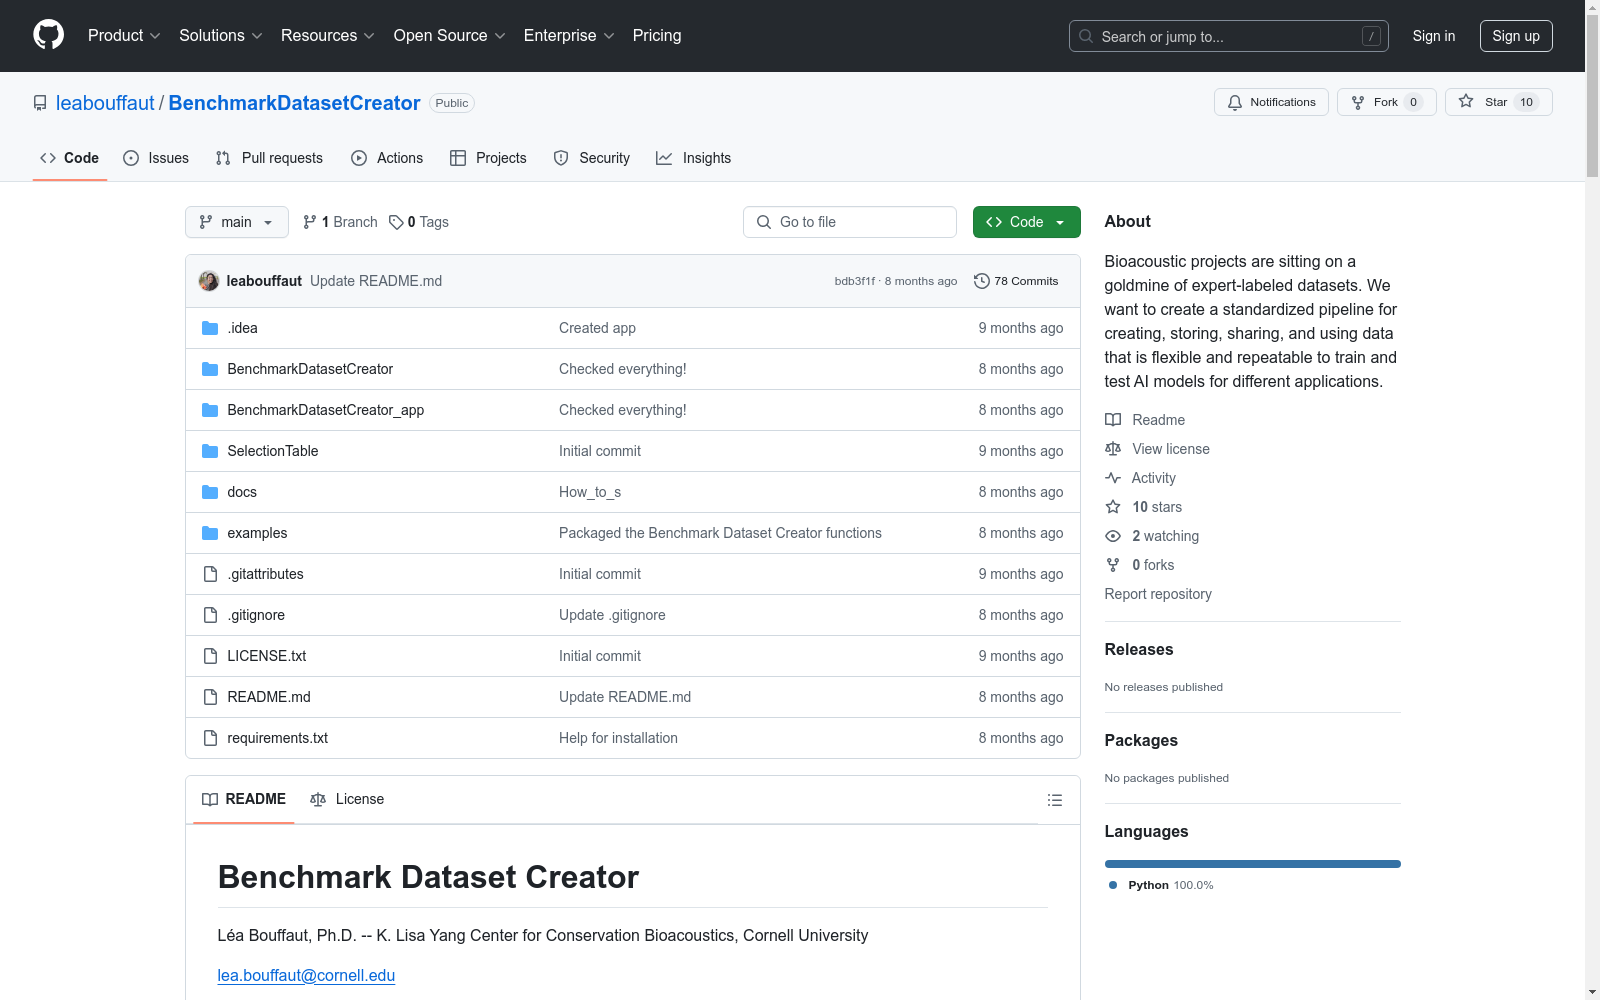Expand the Enterprise menu
The width and height of the screenshot is (1600, 1000).
coord(569,36)
